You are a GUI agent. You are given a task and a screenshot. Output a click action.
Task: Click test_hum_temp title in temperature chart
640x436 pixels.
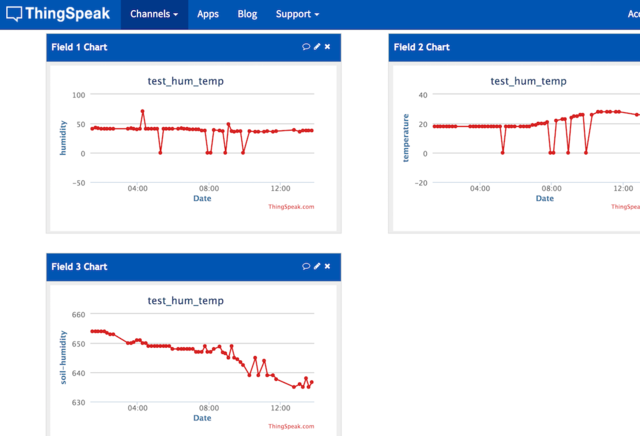[529, 81]
